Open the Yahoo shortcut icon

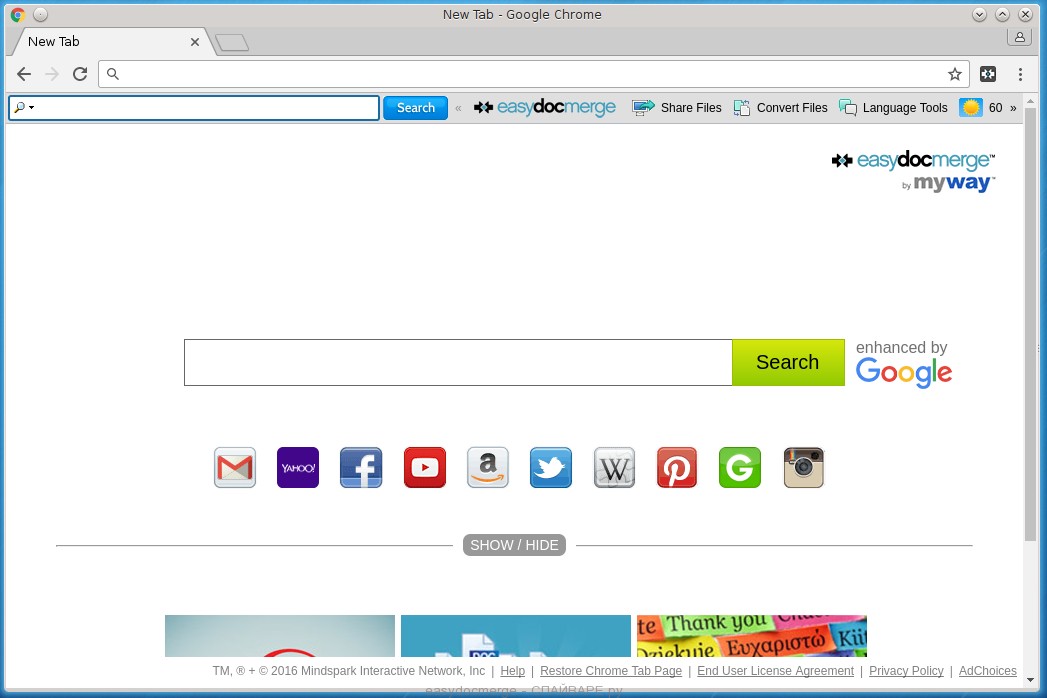[297, 467]
